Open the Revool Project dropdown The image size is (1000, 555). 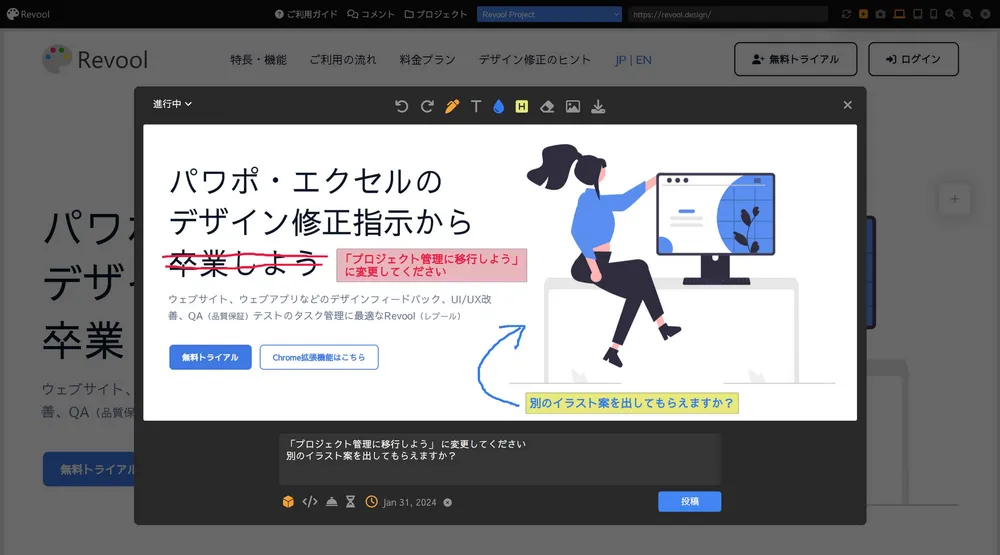(549, 14)
